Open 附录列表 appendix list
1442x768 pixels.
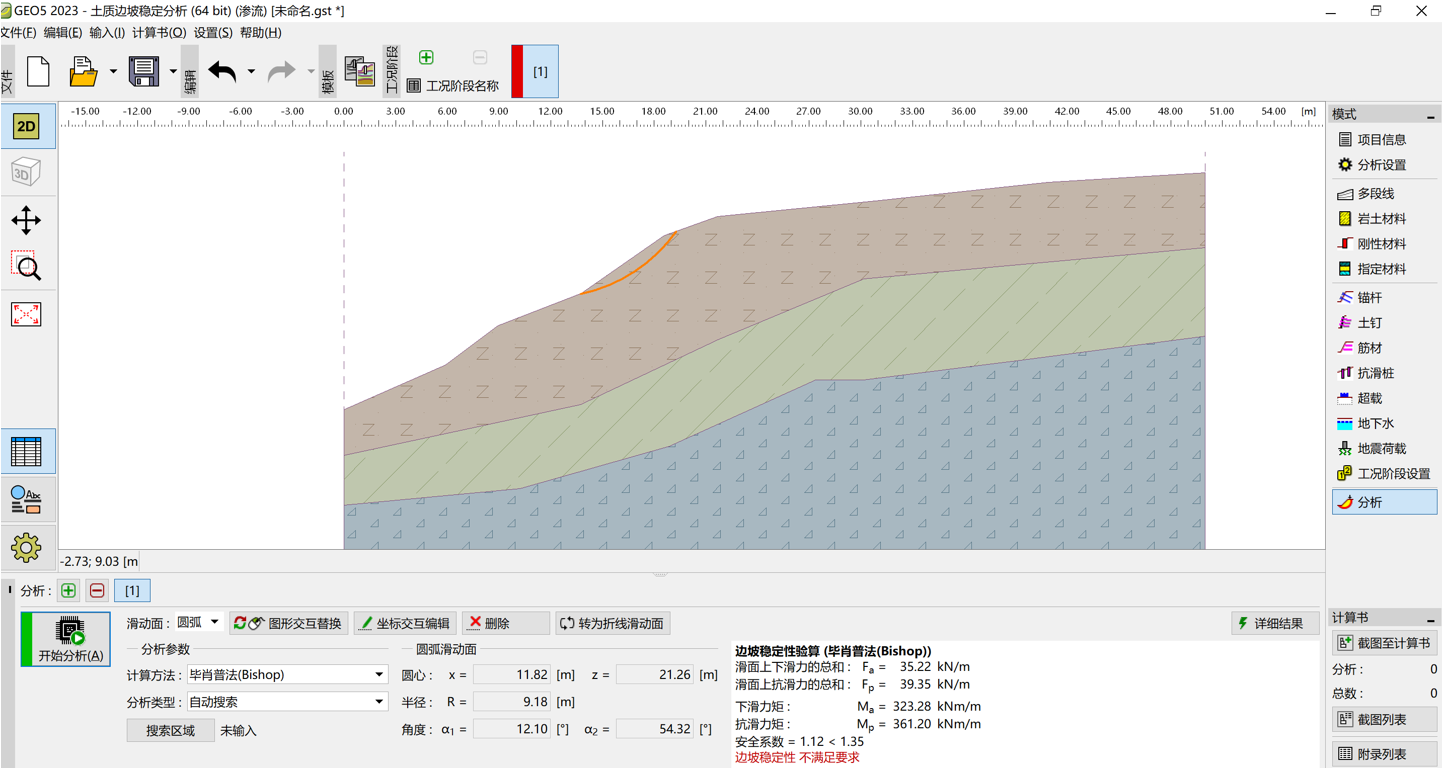[x=1384, y=754]
